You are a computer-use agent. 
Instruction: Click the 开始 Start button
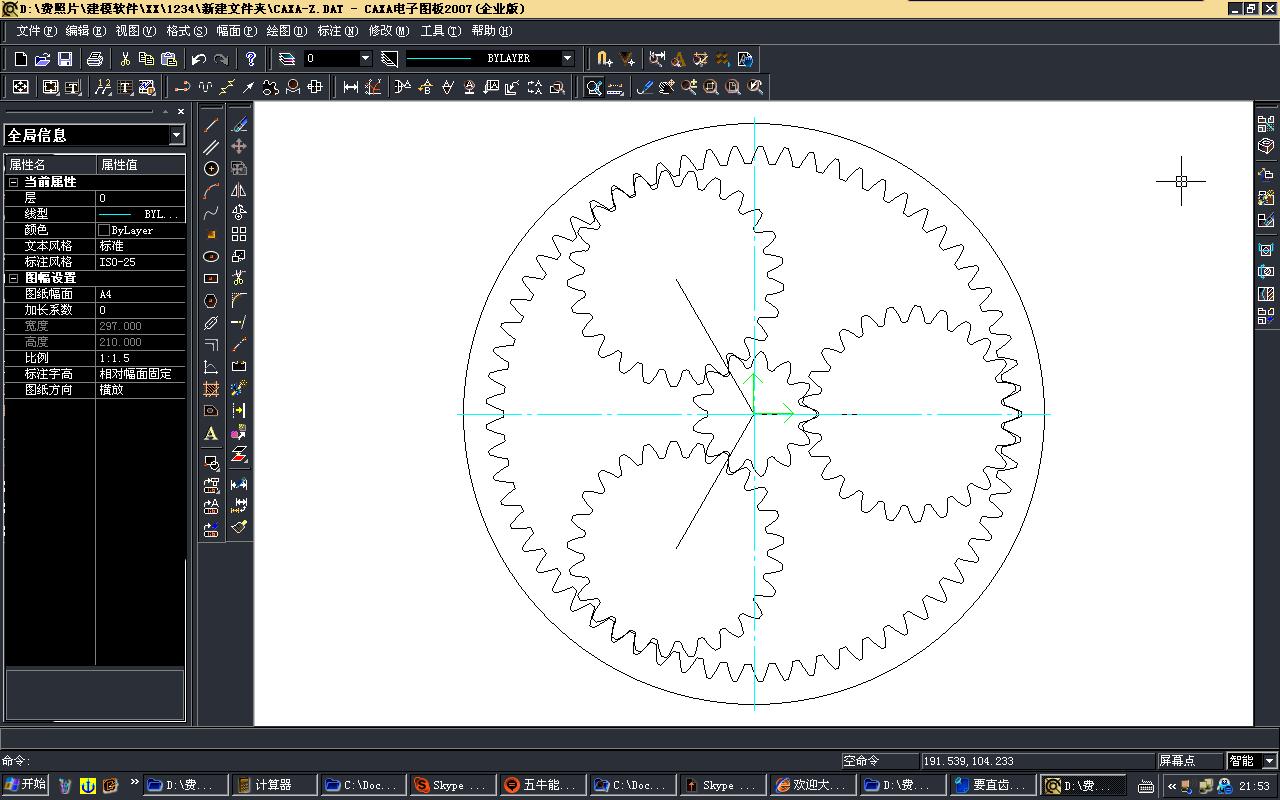pos(25,785)
